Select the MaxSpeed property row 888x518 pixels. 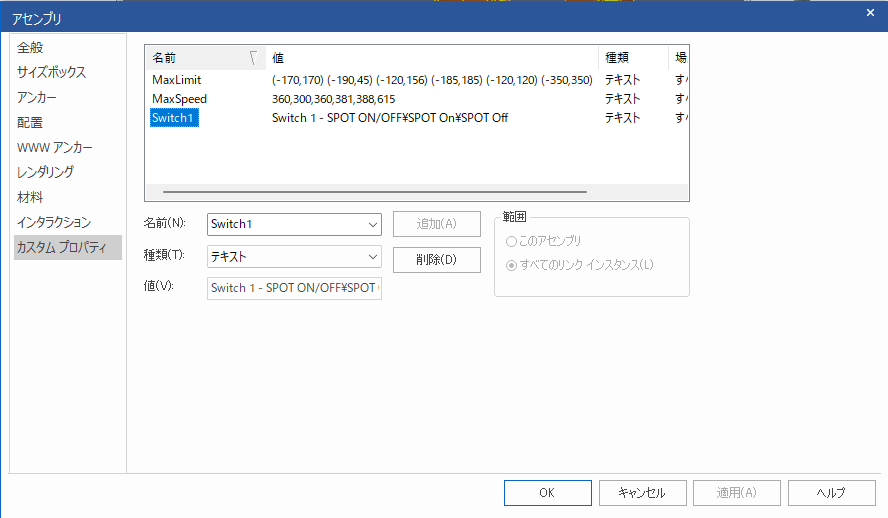(x=416, y=99)
